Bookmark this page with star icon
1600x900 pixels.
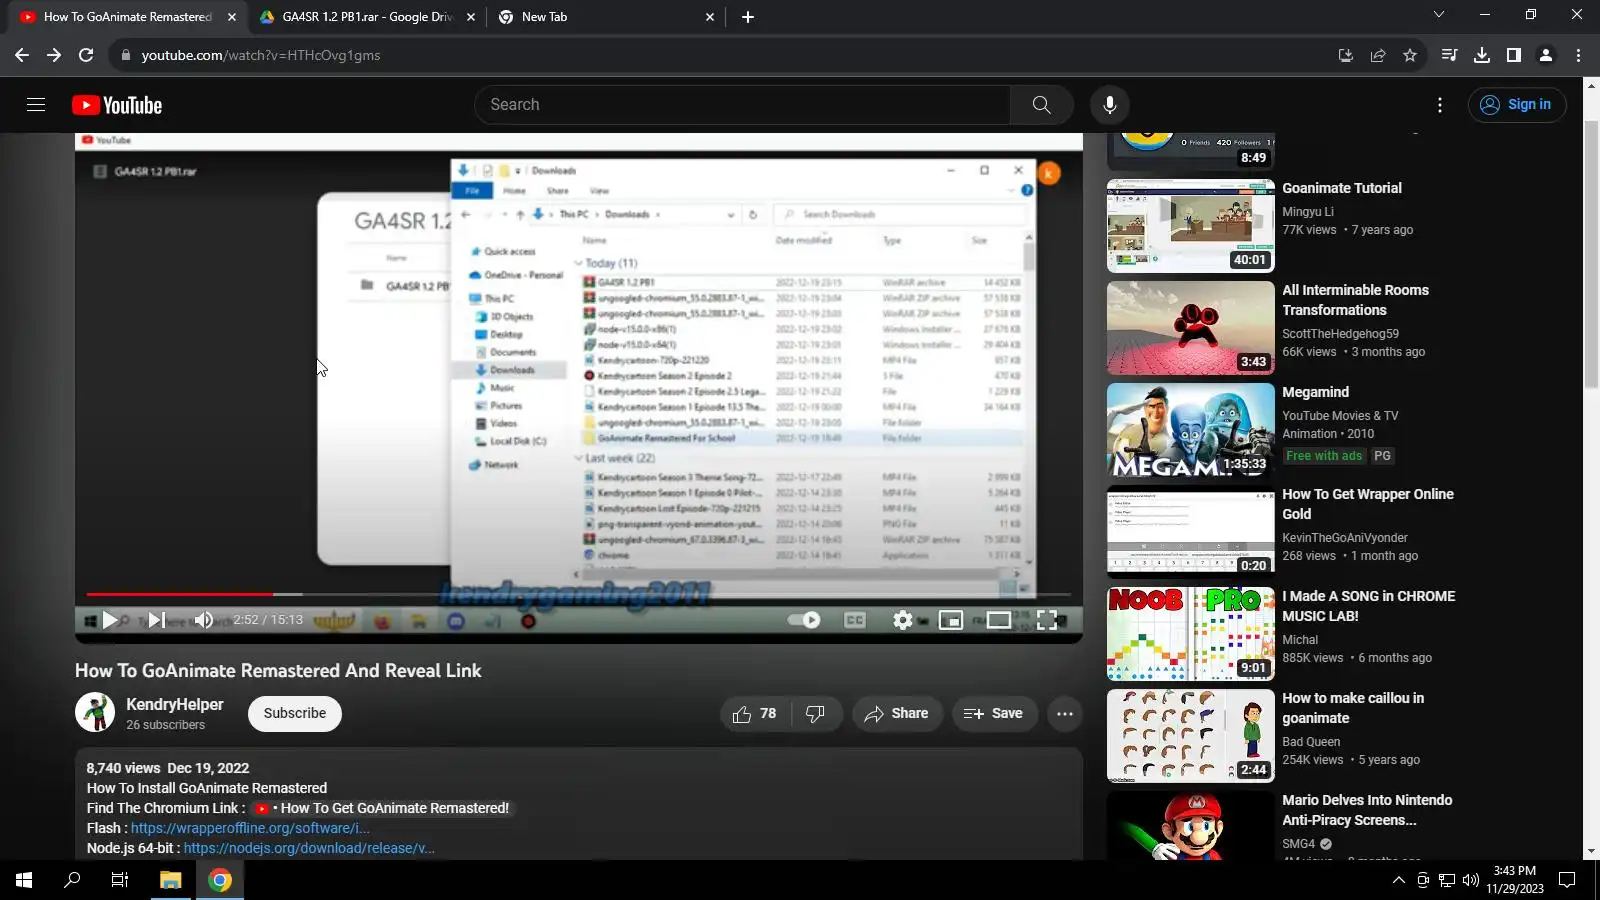click(x=1410, y=56)
